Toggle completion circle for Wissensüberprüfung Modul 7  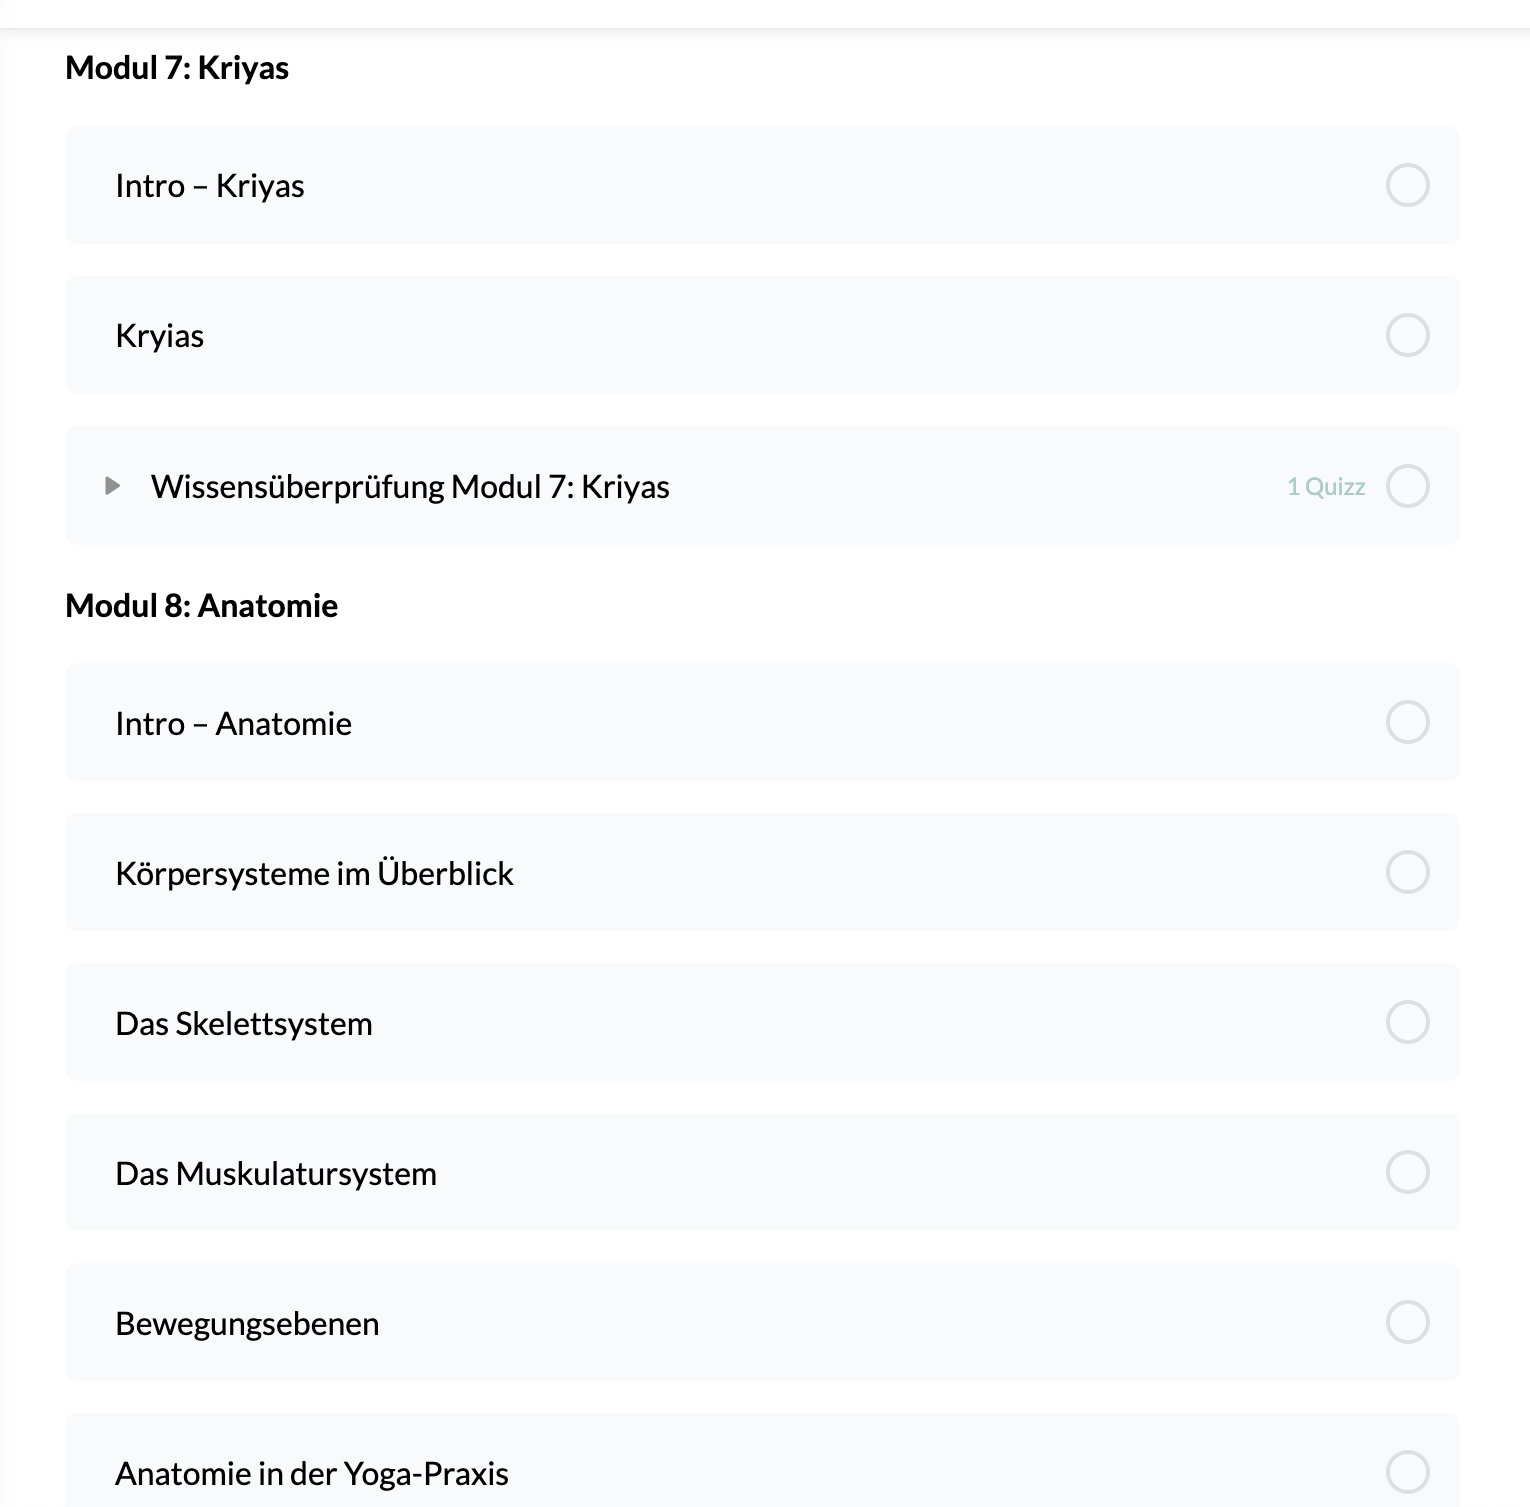(x=1407, y=486)
